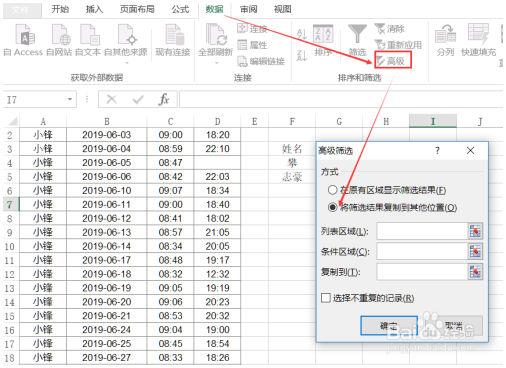The height and width of the screenshot is (368, 506).
Task: Confirm dialog with 确定 button
Action: (389, 325)
